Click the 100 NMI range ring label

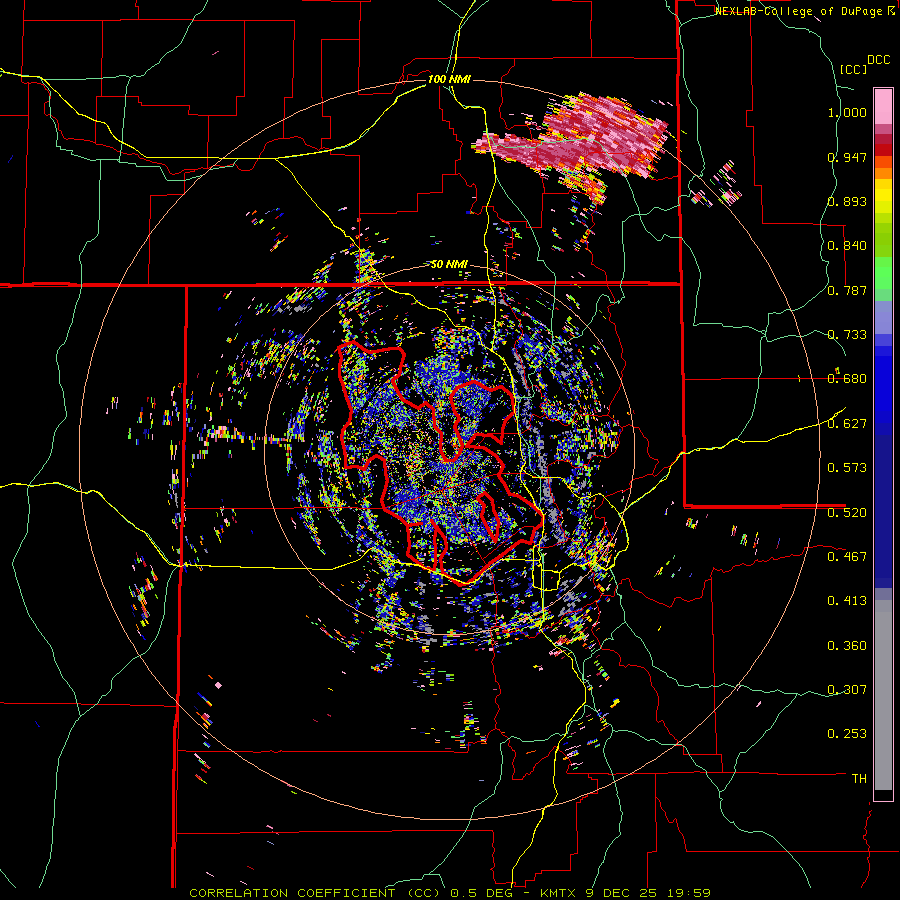[x=449, y=79]
